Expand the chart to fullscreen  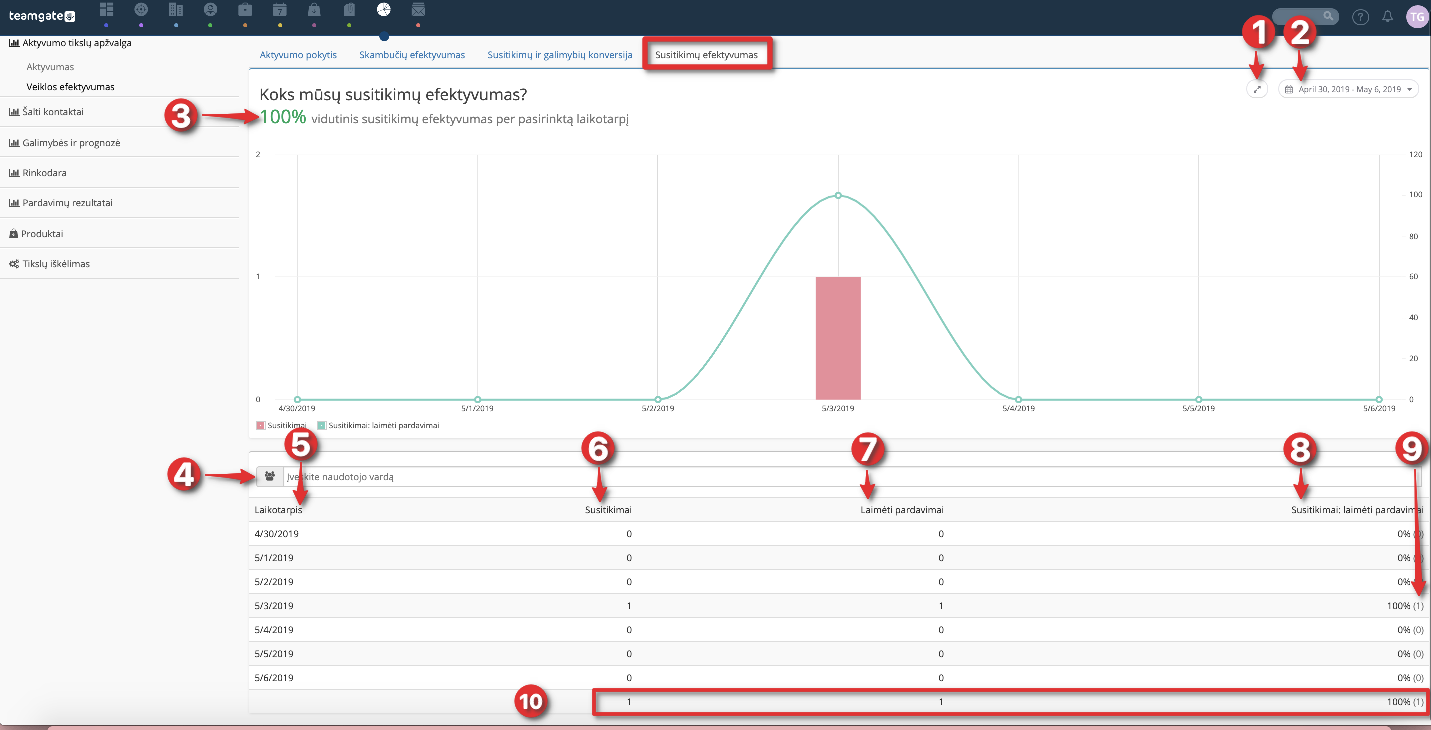coord(1258,89)
